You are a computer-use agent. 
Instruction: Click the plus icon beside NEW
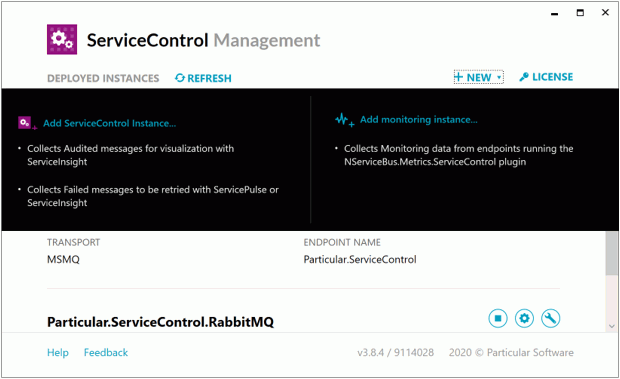[458, 77]
